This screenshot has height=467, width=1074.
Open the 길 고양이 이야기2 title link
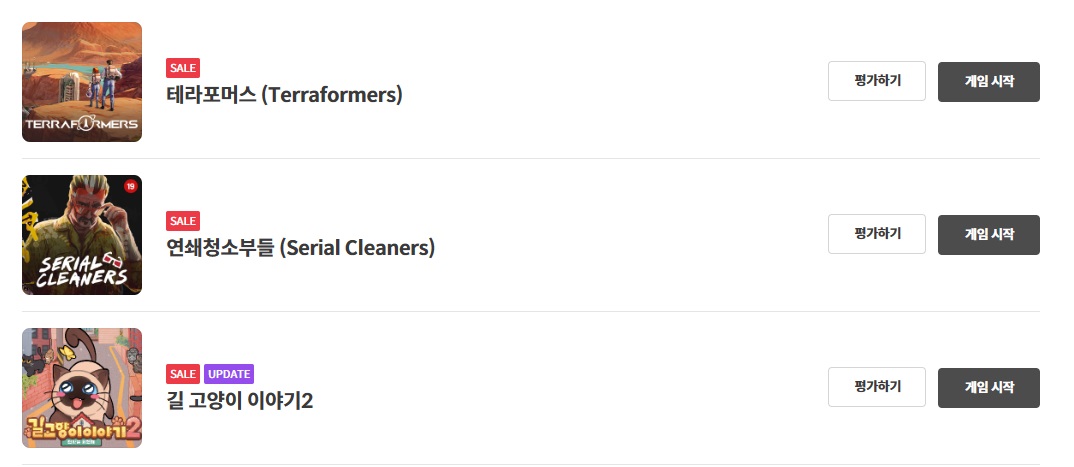240,401
